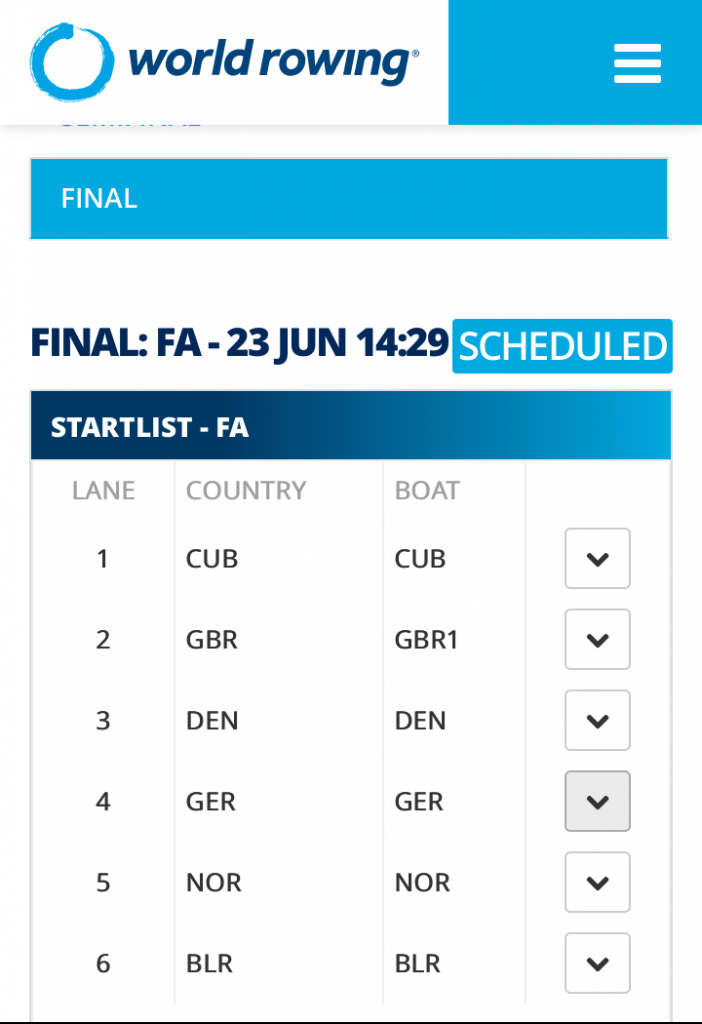Image resolution: width=702 pixels, height=1024 pixels.
Task: Expand the DEN lane 3 row chevron
Action: pos(597,720)
